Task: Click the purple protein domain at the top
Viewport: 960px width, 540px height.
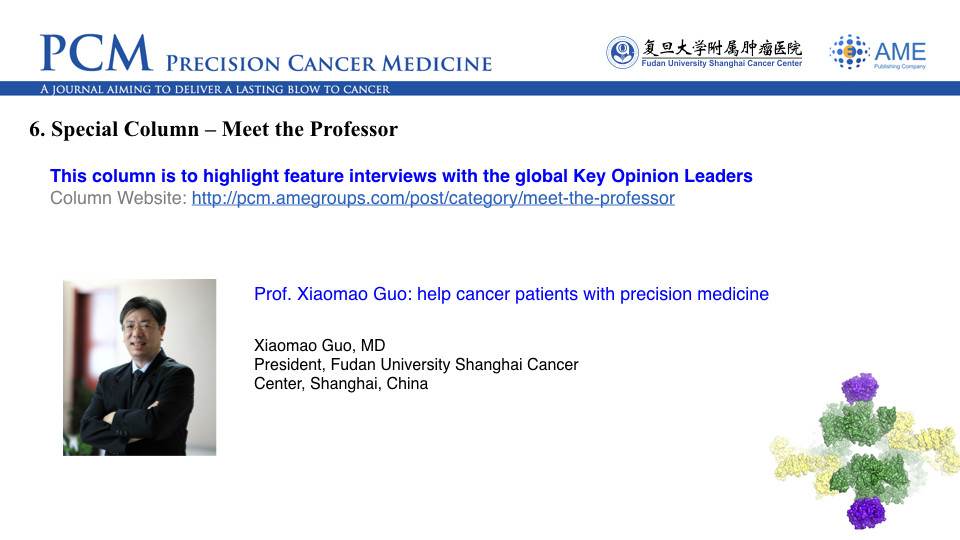Action: coord(860,388)
